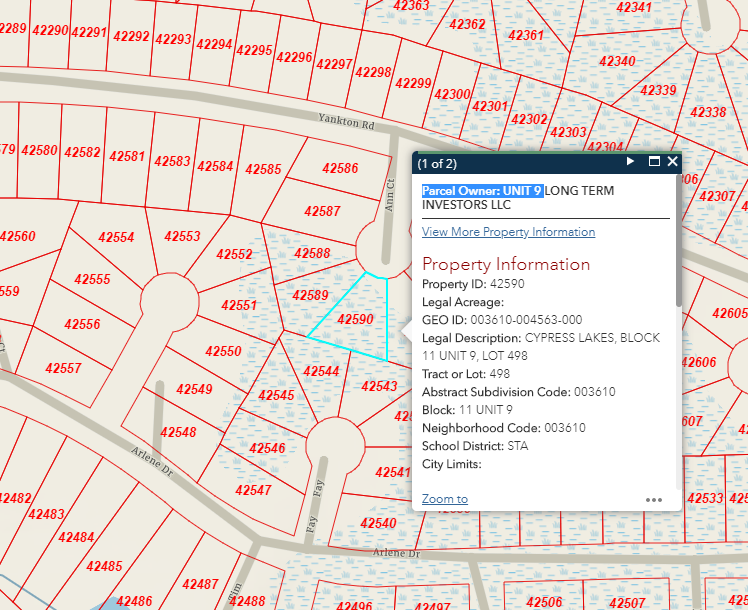Select parcel 42544 on the map

pyautogui.click(x=321, y=371)
